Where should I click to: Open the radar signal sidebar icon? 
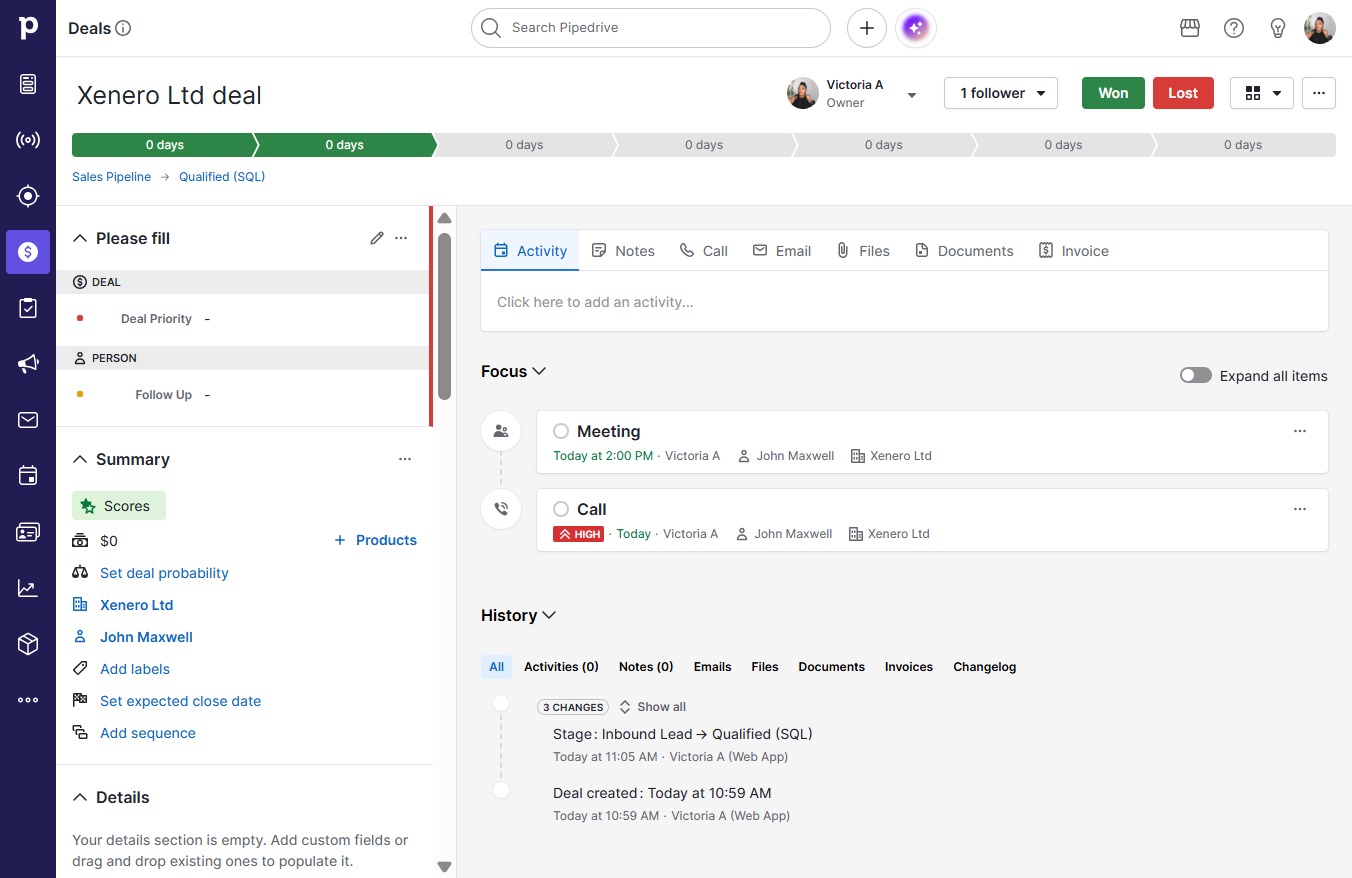click(28, 140)
